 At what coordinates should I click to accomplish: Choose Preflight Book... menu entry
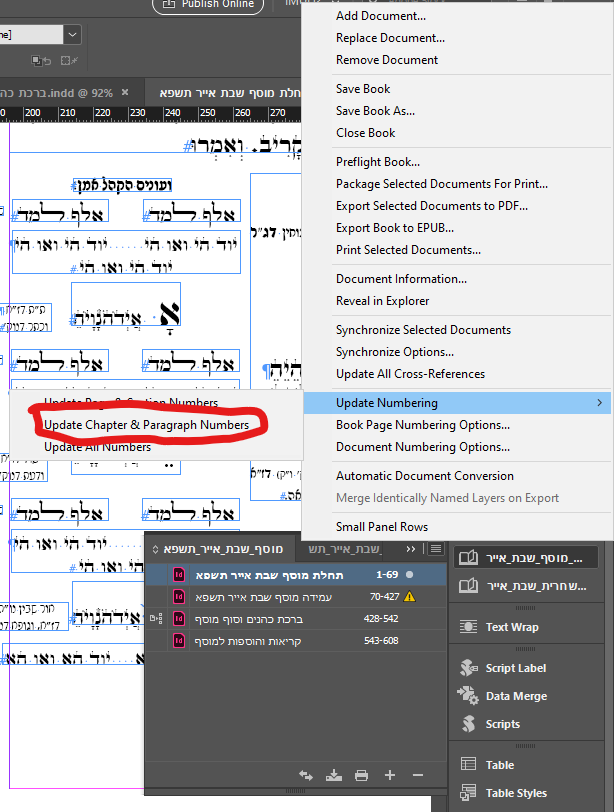pyautogui.click(x=378, y=162)
